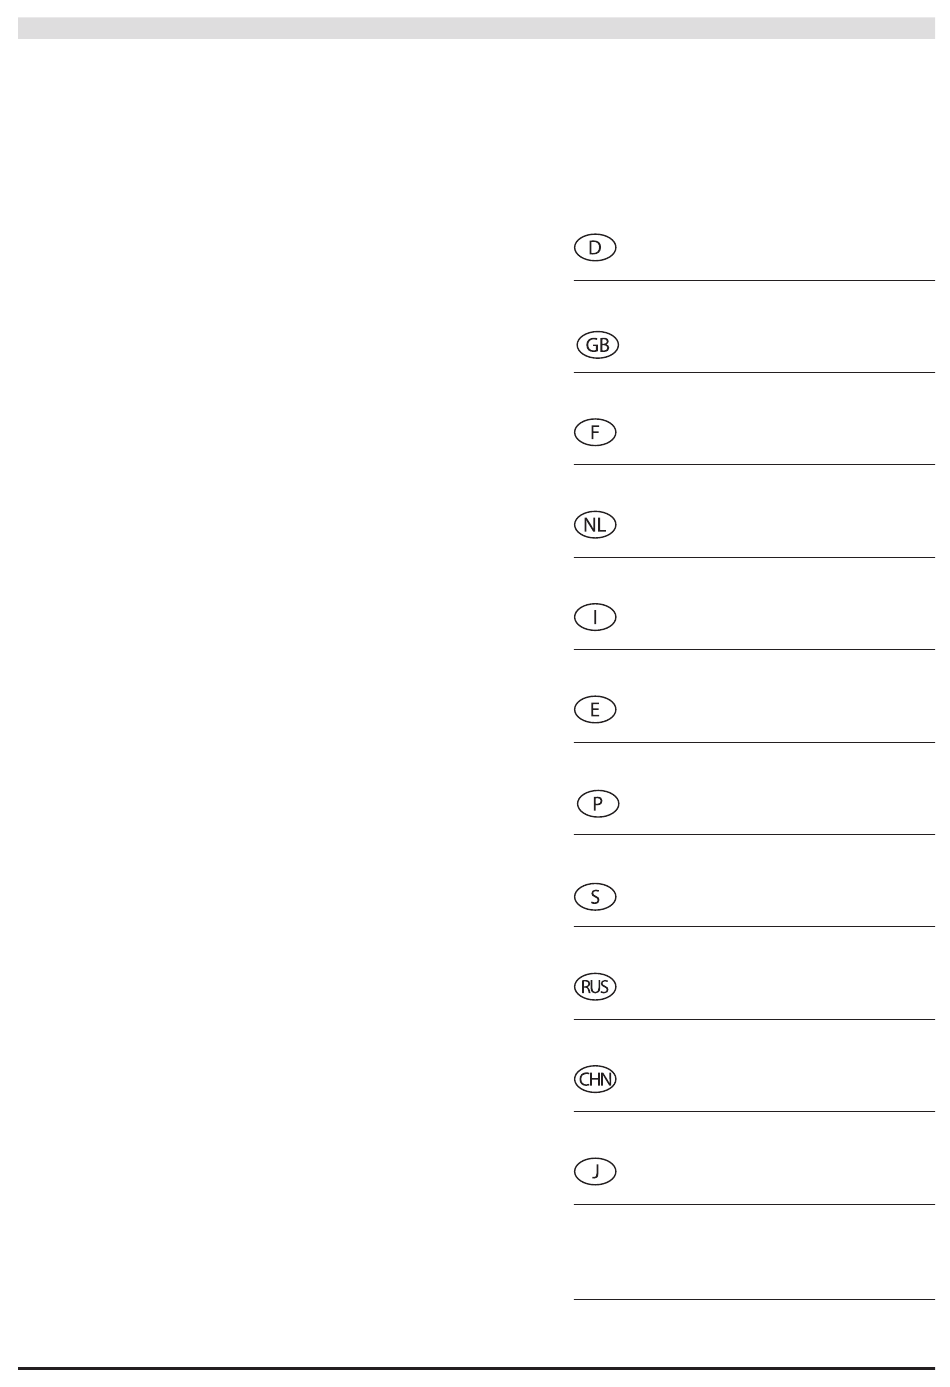Choose the P (Portuguese) language badge
This screenshot has height=1387, width=950.
point(598,803)
